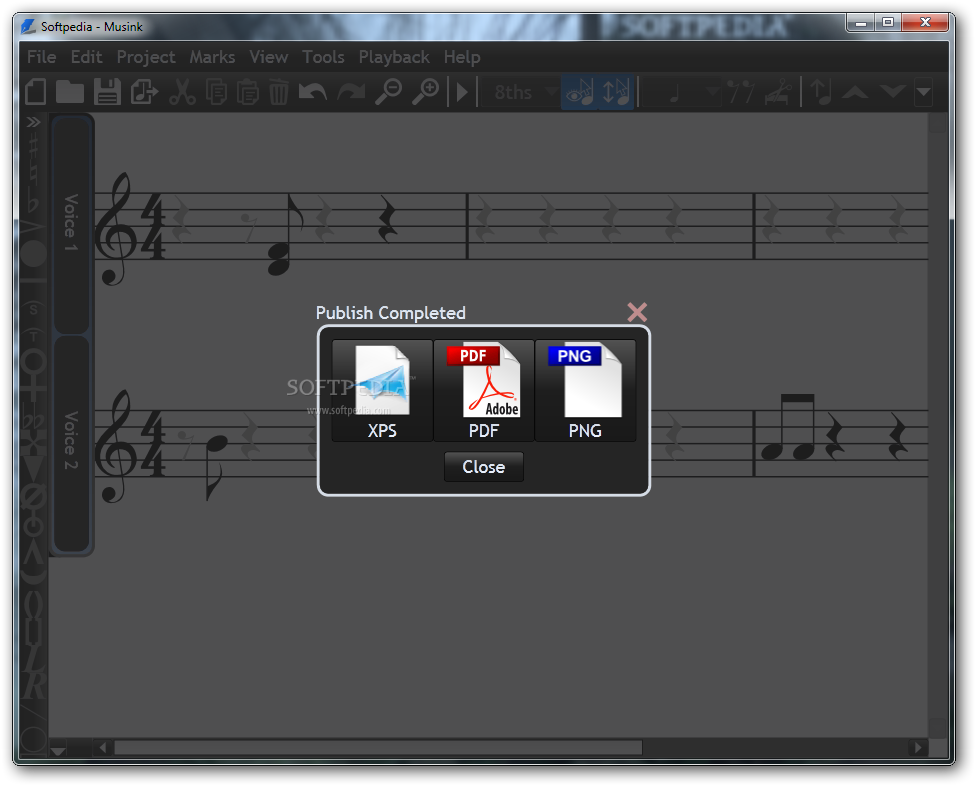
Task: Toggle the eye-note ghost visibility button
Action: pyautogui.click(x=579, y=92)
